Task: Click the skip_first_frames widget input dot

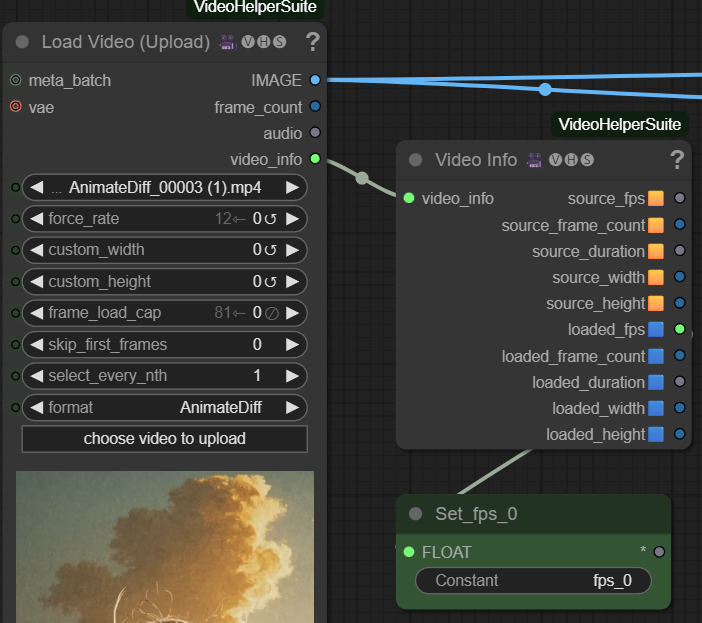Action: click(16, 344)
